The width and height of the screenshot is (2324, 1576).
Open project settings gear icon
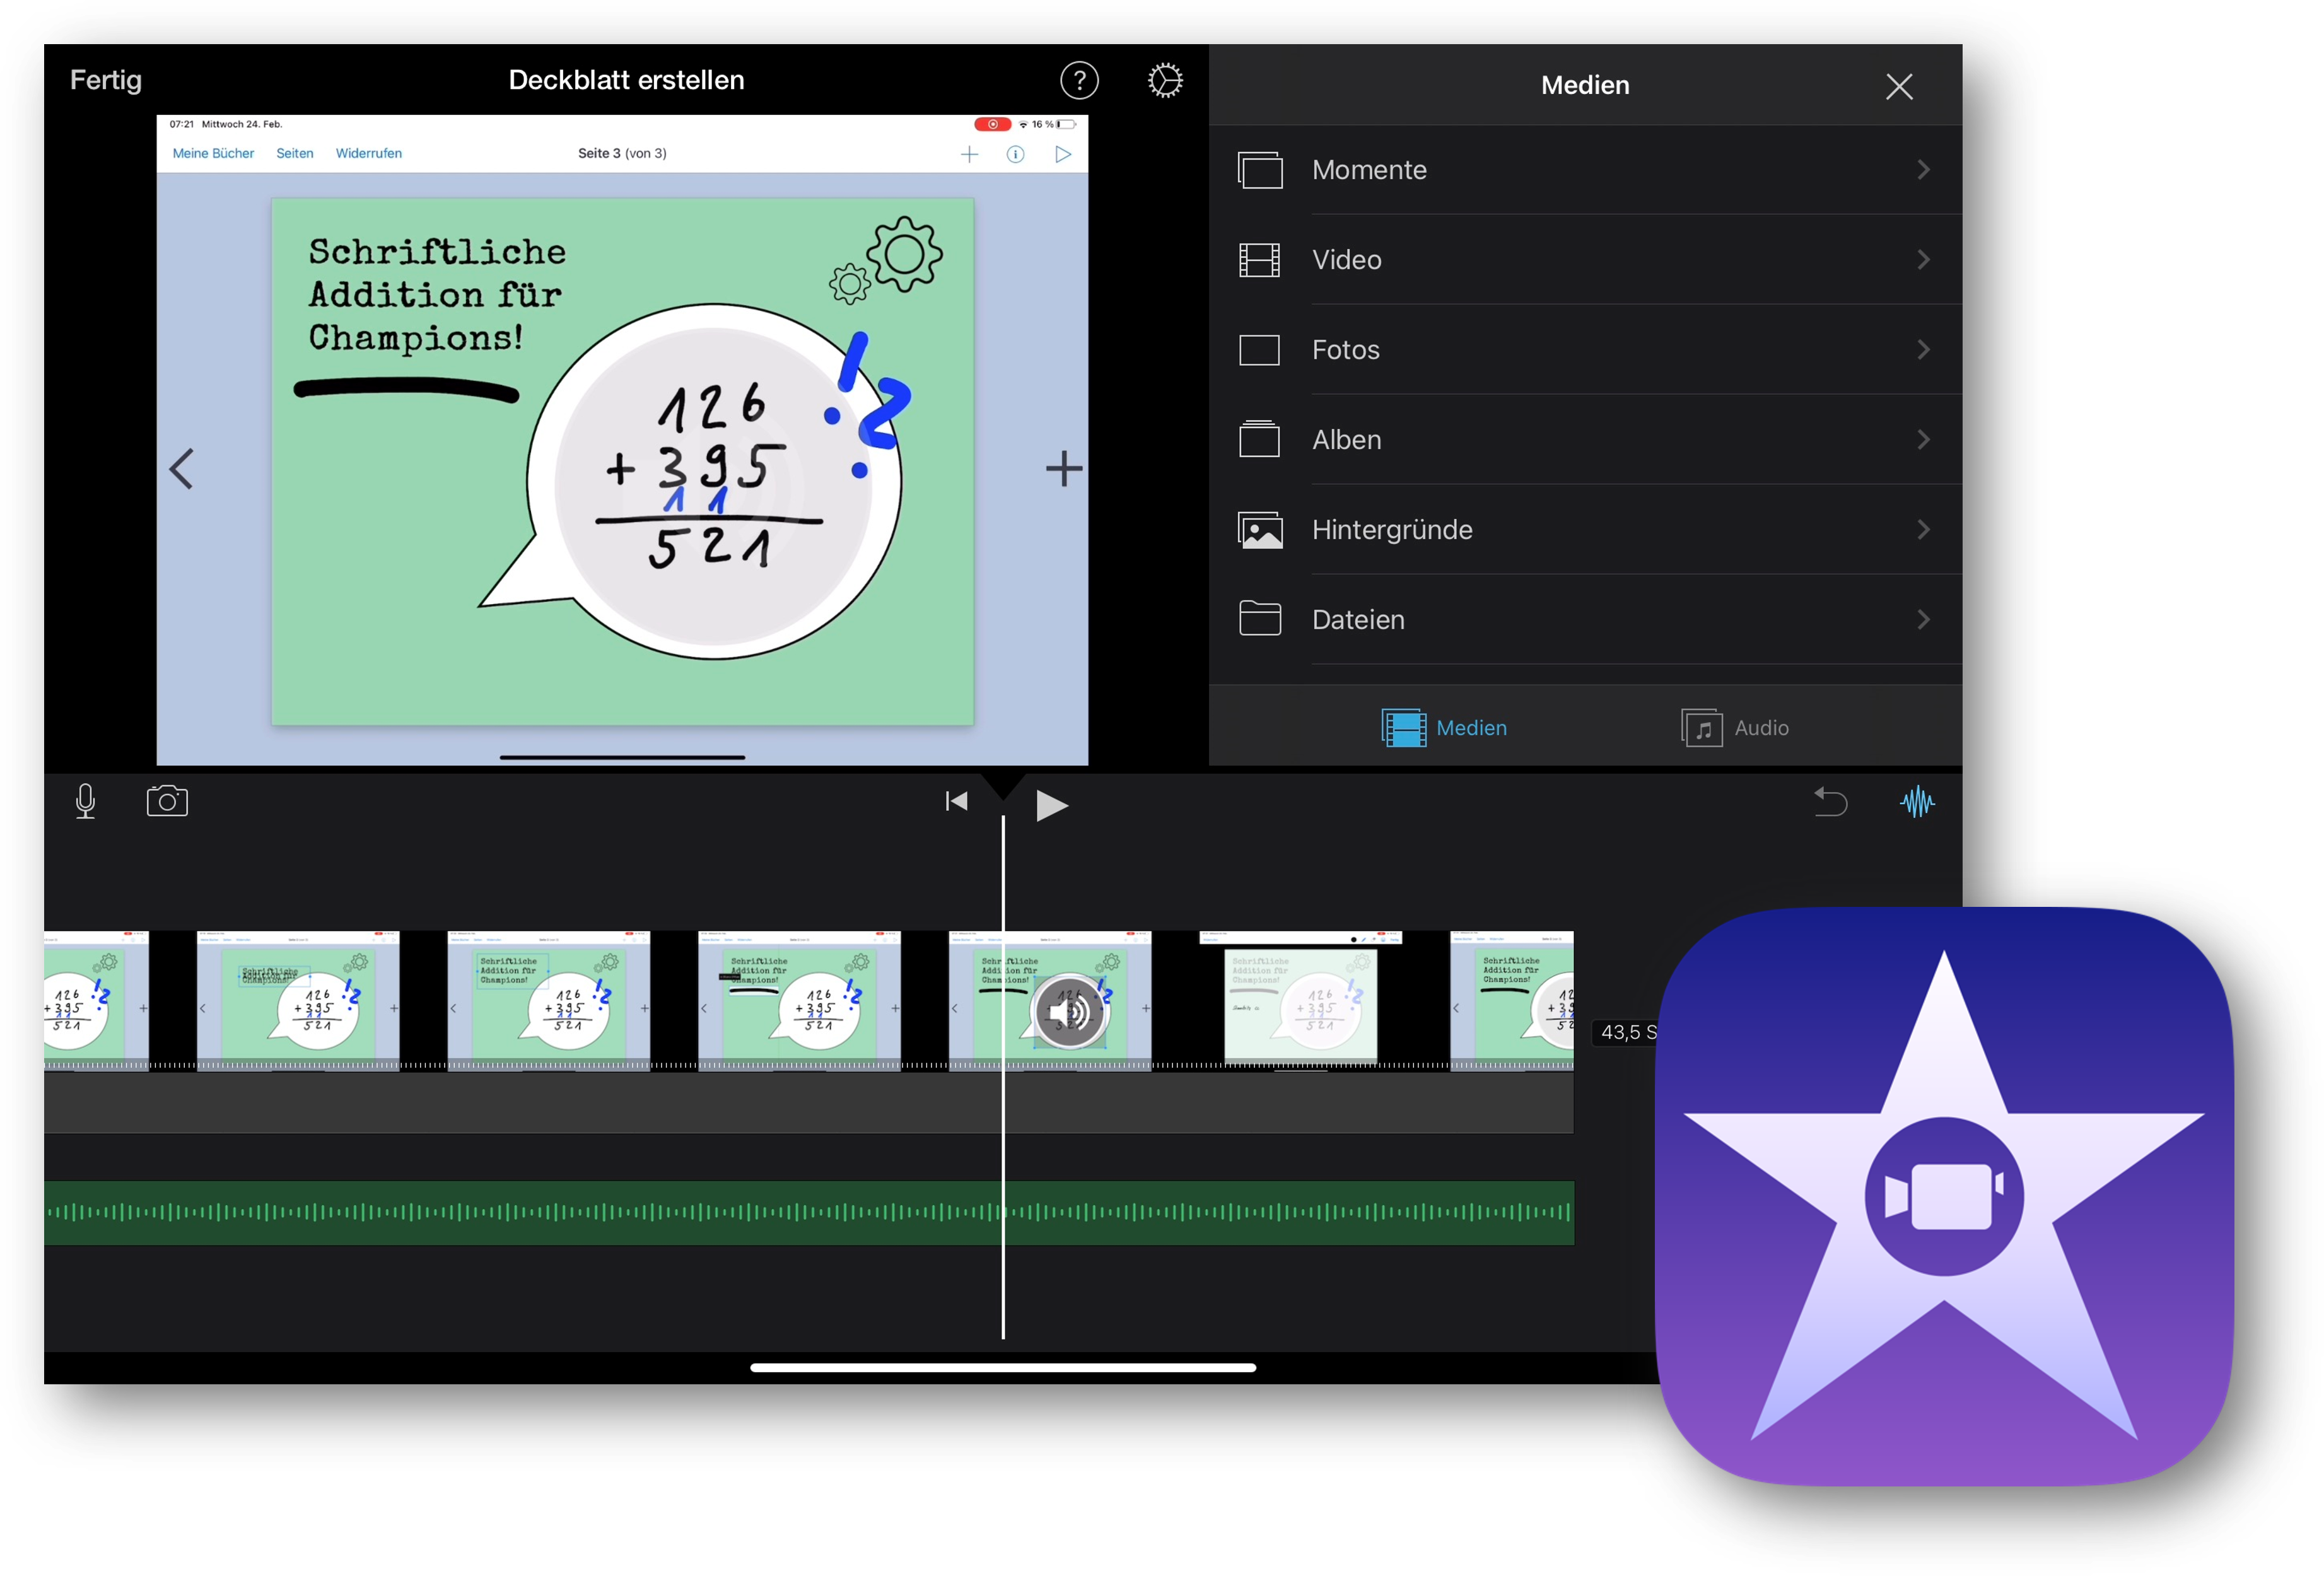click(1165, 81)
